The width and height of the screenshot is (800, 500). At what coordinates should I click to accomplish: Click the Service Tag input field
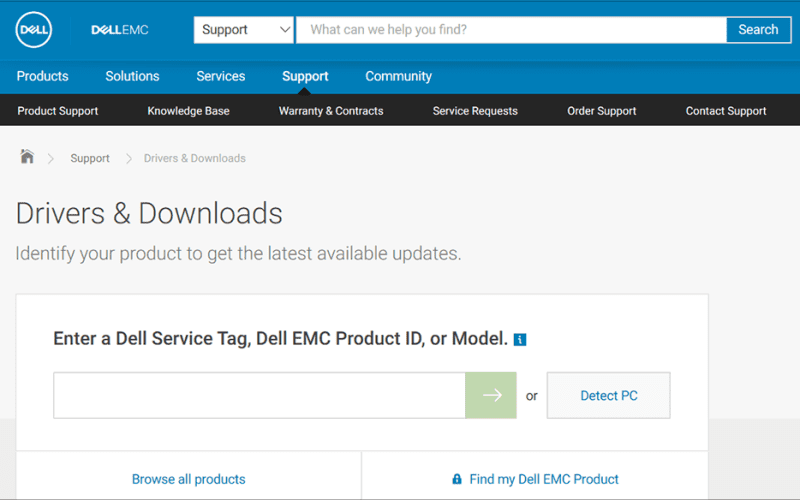(259, 395)
